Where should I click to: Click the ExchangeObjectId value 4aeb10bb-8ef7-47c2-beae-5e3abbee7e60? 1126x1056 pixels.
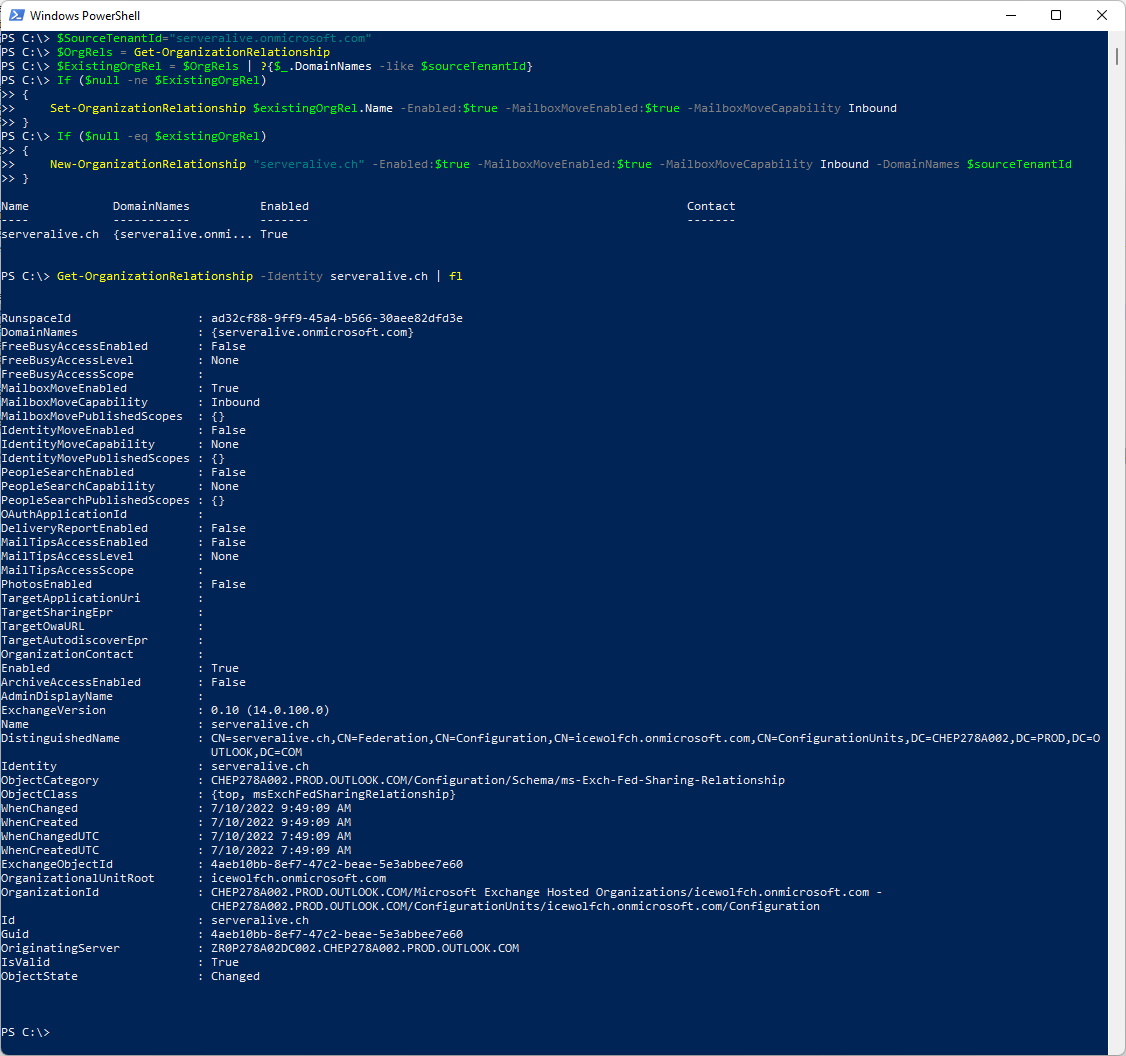point(337,864)
